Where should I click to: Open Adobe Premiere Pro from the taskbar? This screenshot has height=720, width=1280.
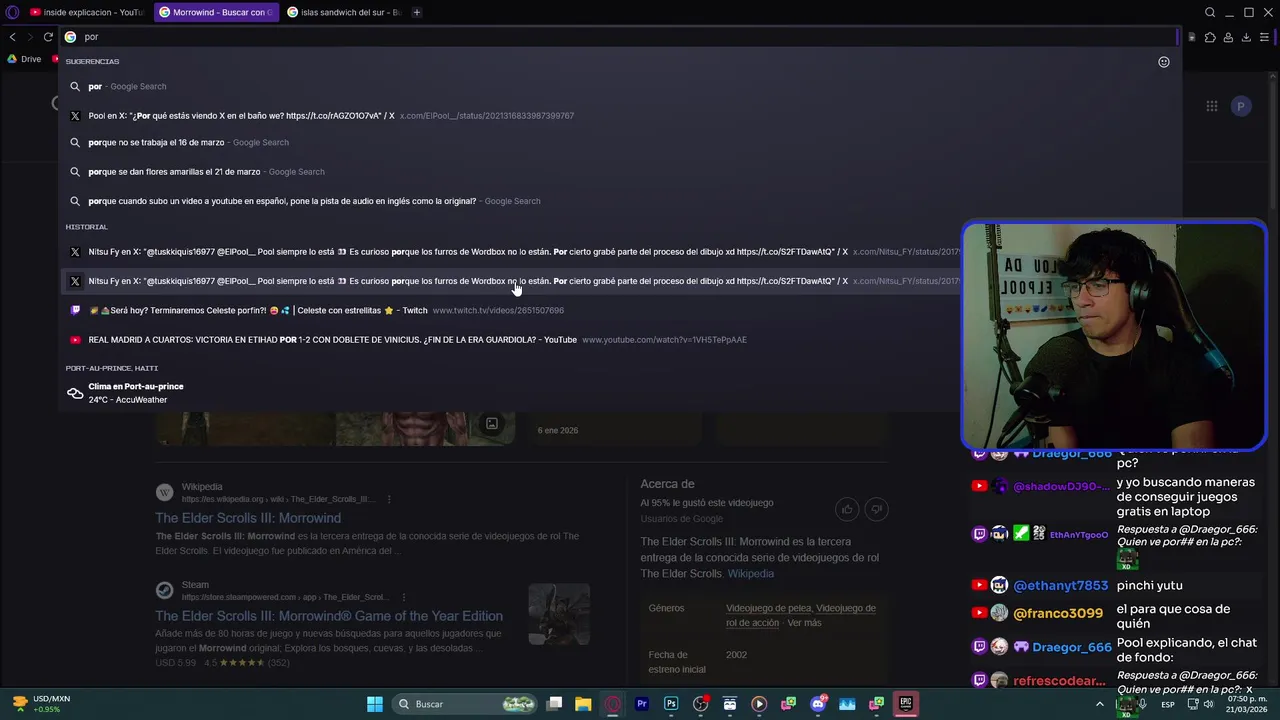coord(642,704)
